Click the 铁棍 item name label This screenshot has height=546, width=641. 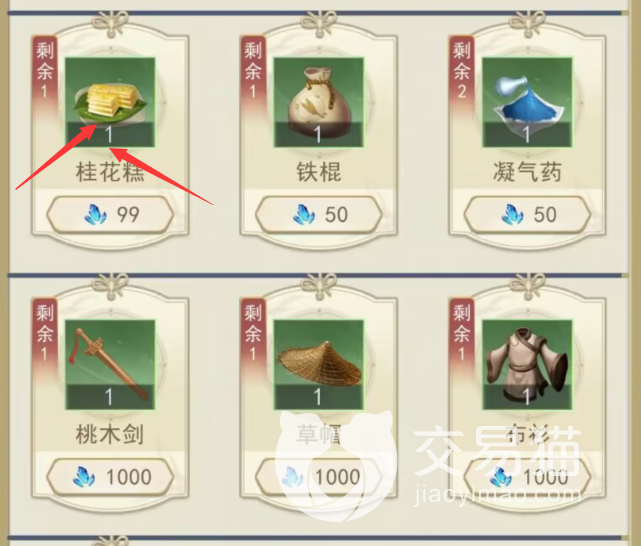(x=318, y=172)
